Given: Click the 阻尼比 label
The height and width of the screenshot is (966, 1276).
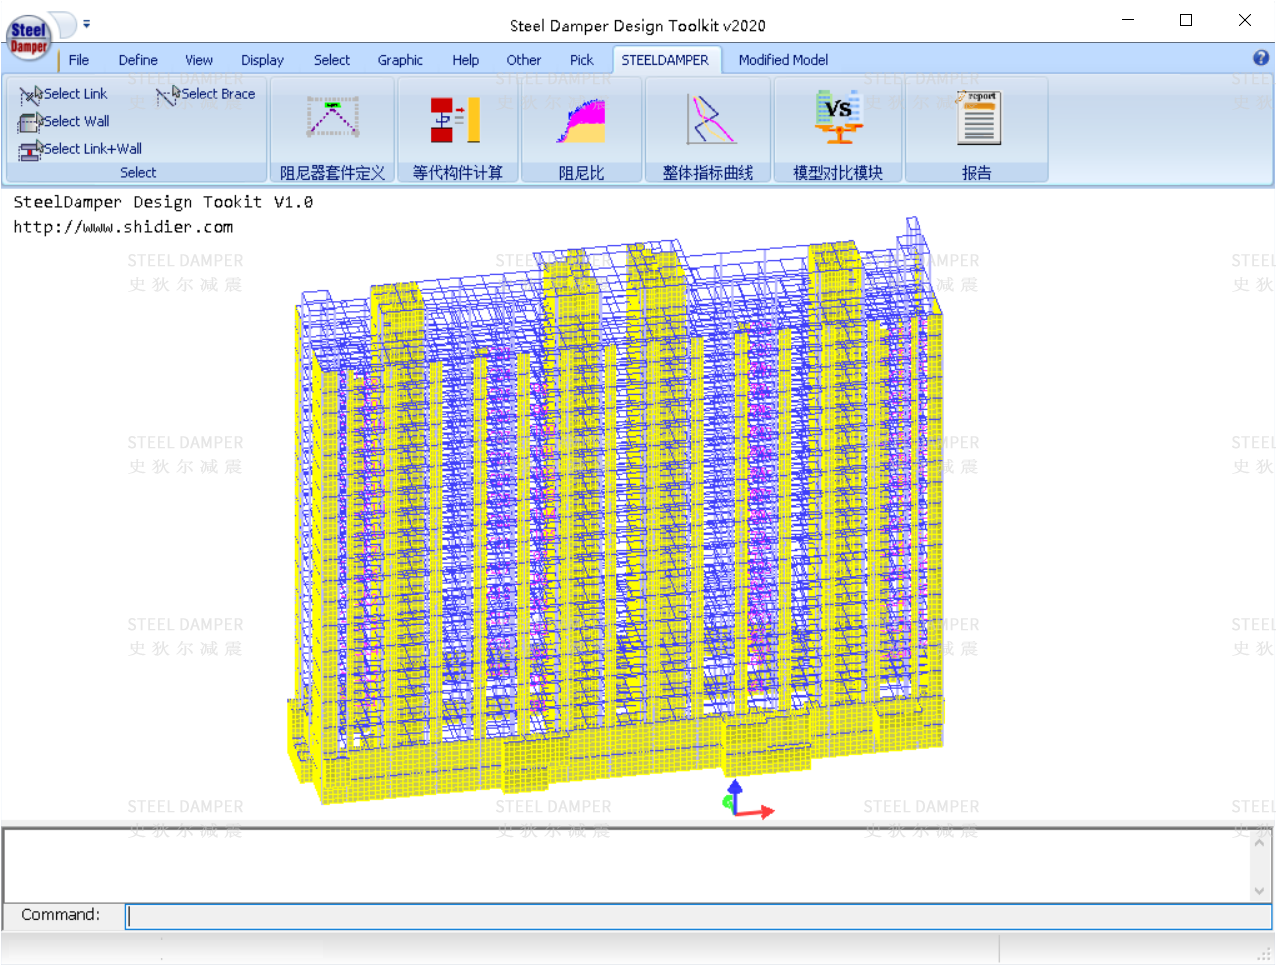Looking at the screenshot, I should [581, 173].
